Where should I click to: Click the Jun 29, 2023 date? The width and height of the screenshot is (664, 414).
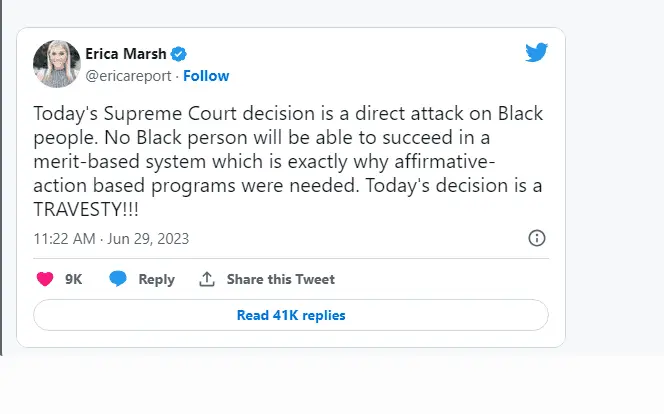tap(146, 239)
